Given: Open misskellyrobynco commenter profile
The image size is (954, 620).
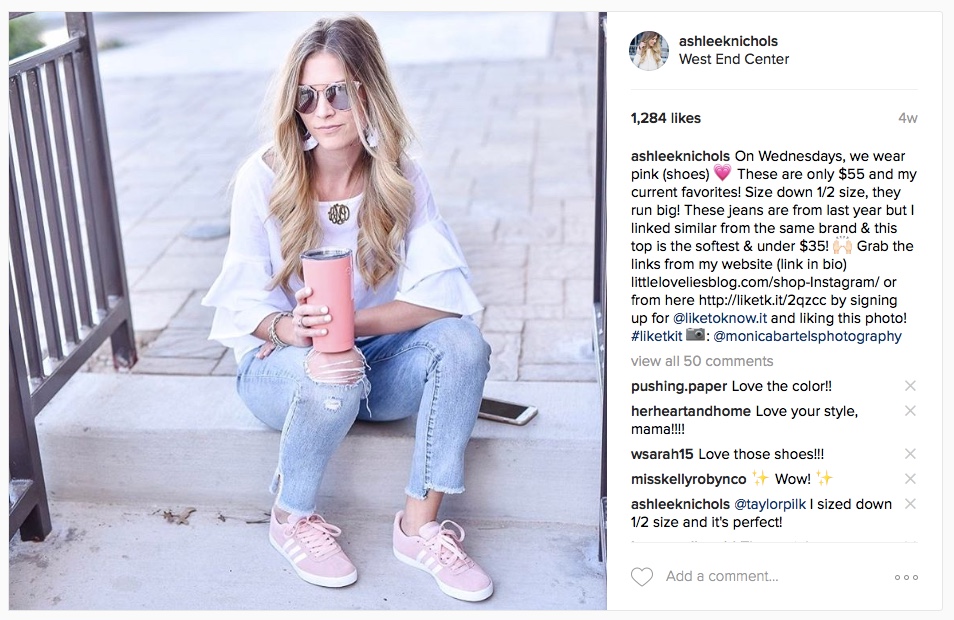Looking at the screenshot, I should [x=689, y=479].
